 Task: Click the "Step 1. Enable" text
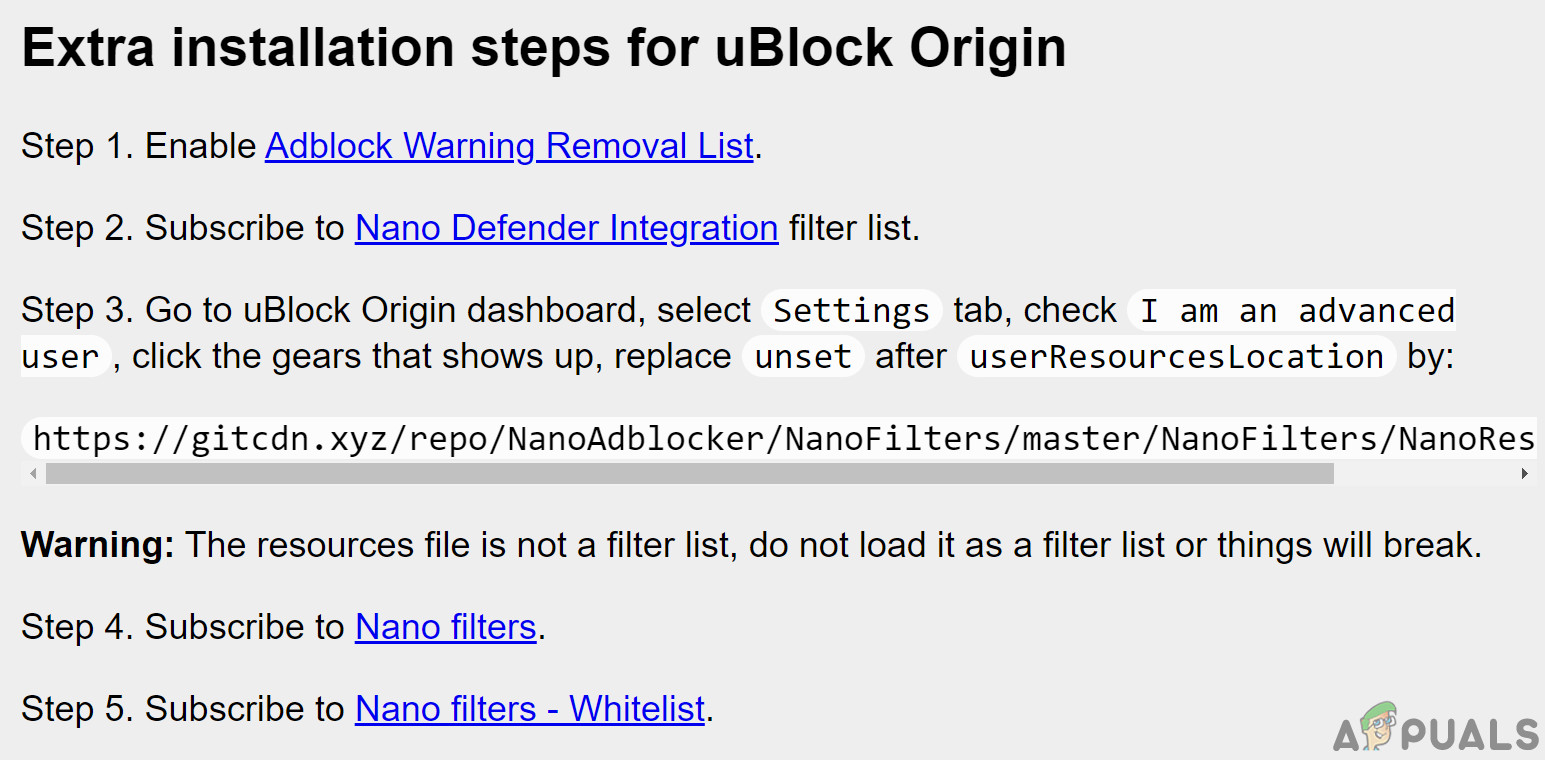click(138, 146)
